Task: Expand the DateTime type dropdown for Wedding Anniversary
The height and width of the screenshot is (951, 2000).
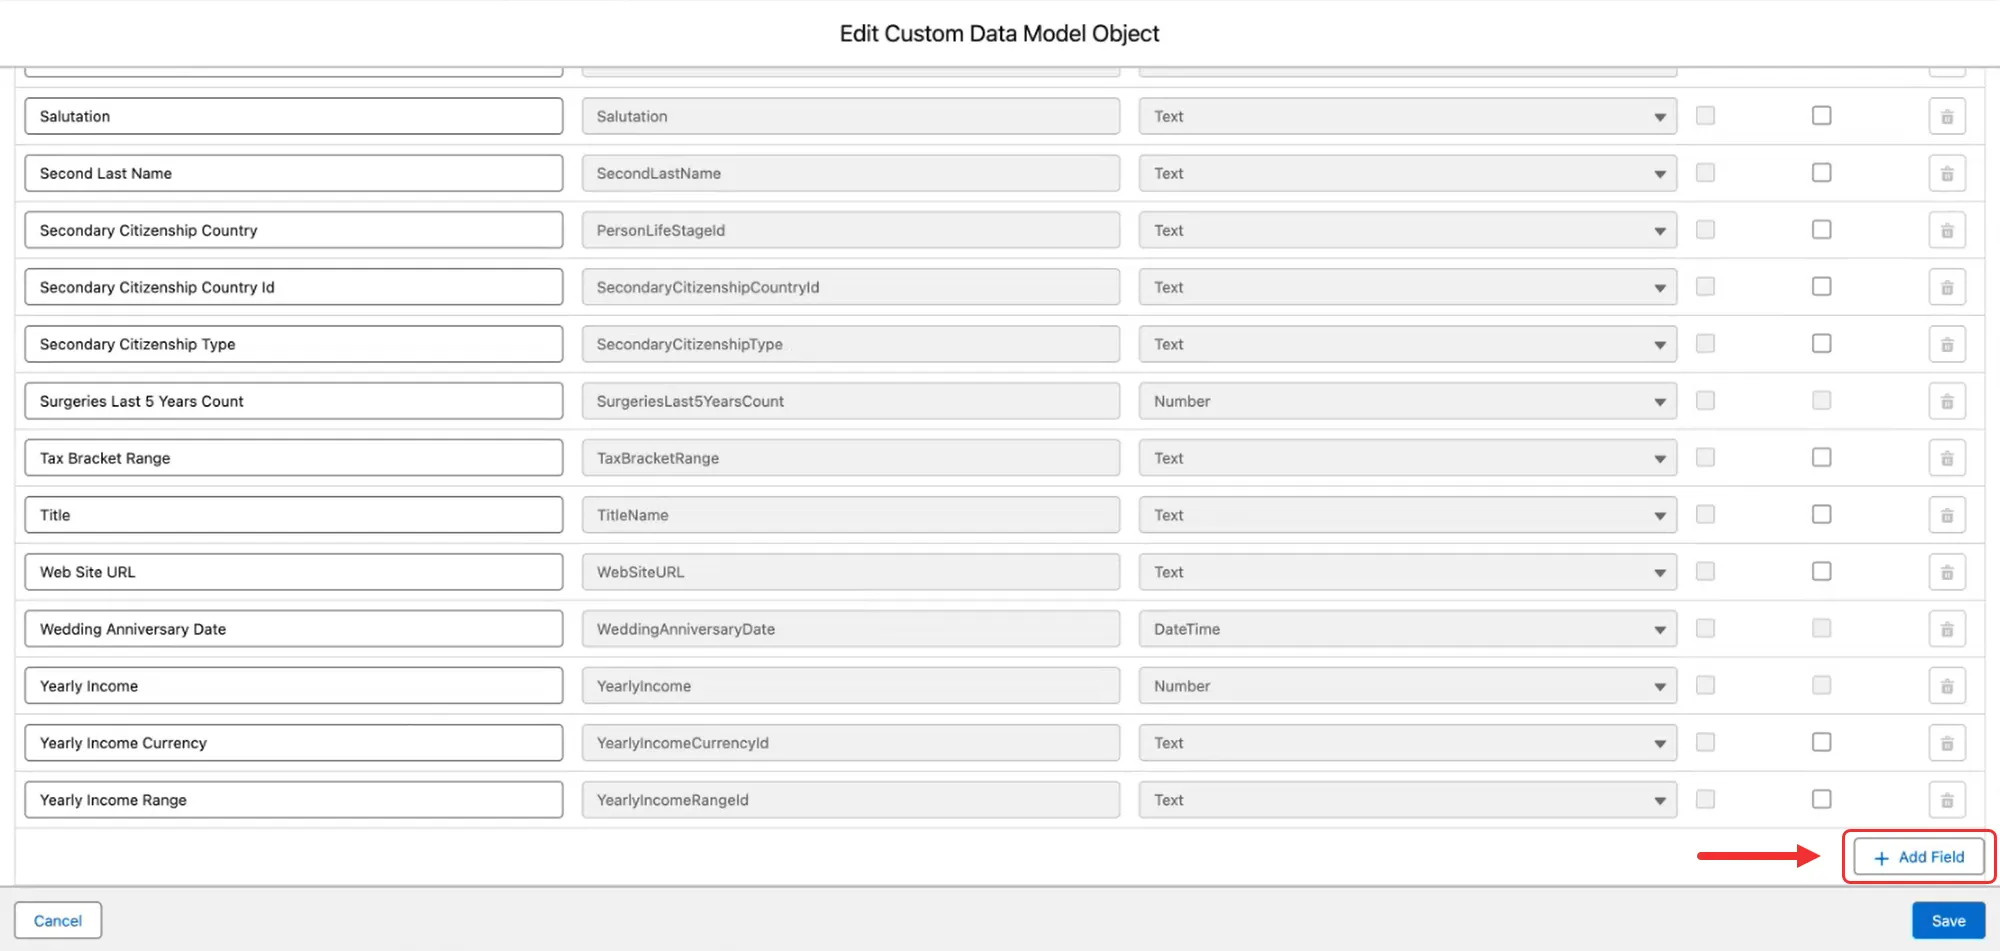Action: (x=1407, y=629)
